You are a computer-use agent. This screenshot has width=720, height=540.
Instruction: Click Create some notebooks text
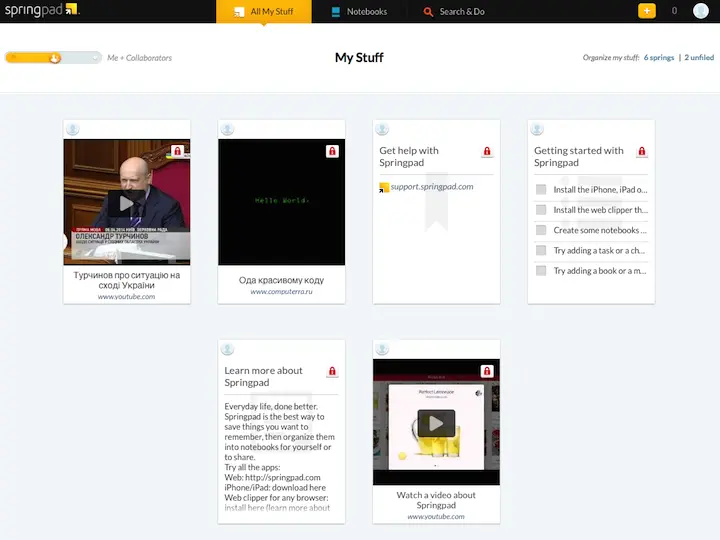(x=600, y=230)
